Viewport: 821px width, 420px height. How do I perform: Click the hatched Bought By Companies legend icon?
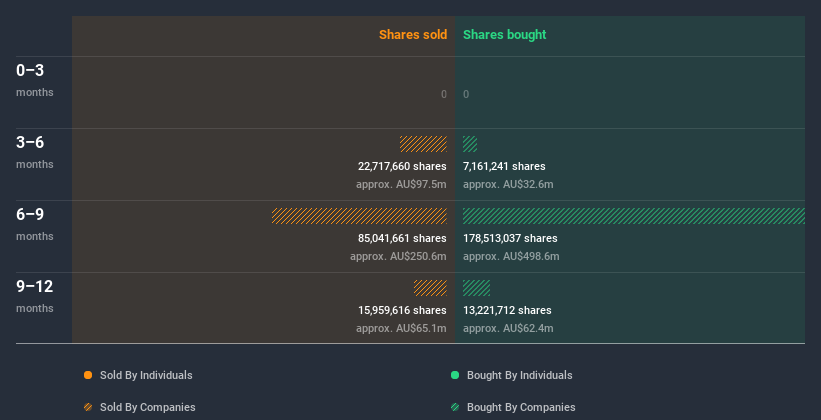coord(455,407)
